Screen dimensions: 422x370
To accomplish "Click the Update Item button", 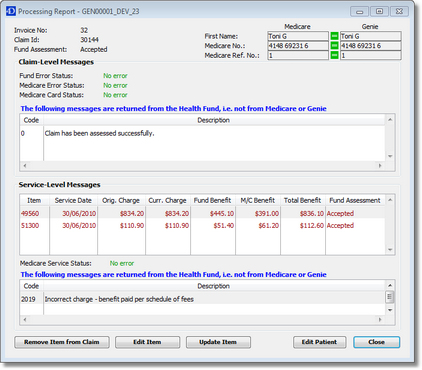I will coord(218,342).
